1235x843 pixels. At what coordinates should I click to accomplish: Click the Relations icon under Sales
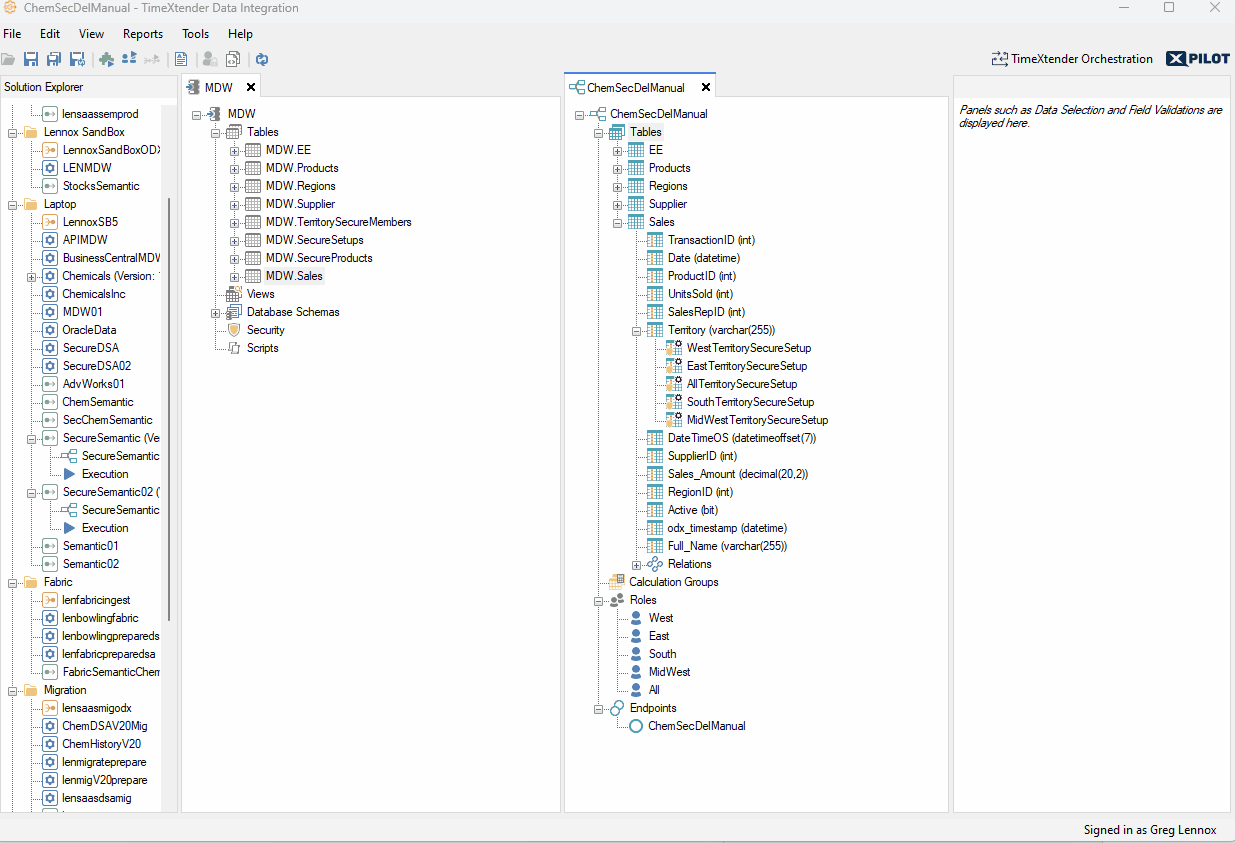tap(655, 564)
